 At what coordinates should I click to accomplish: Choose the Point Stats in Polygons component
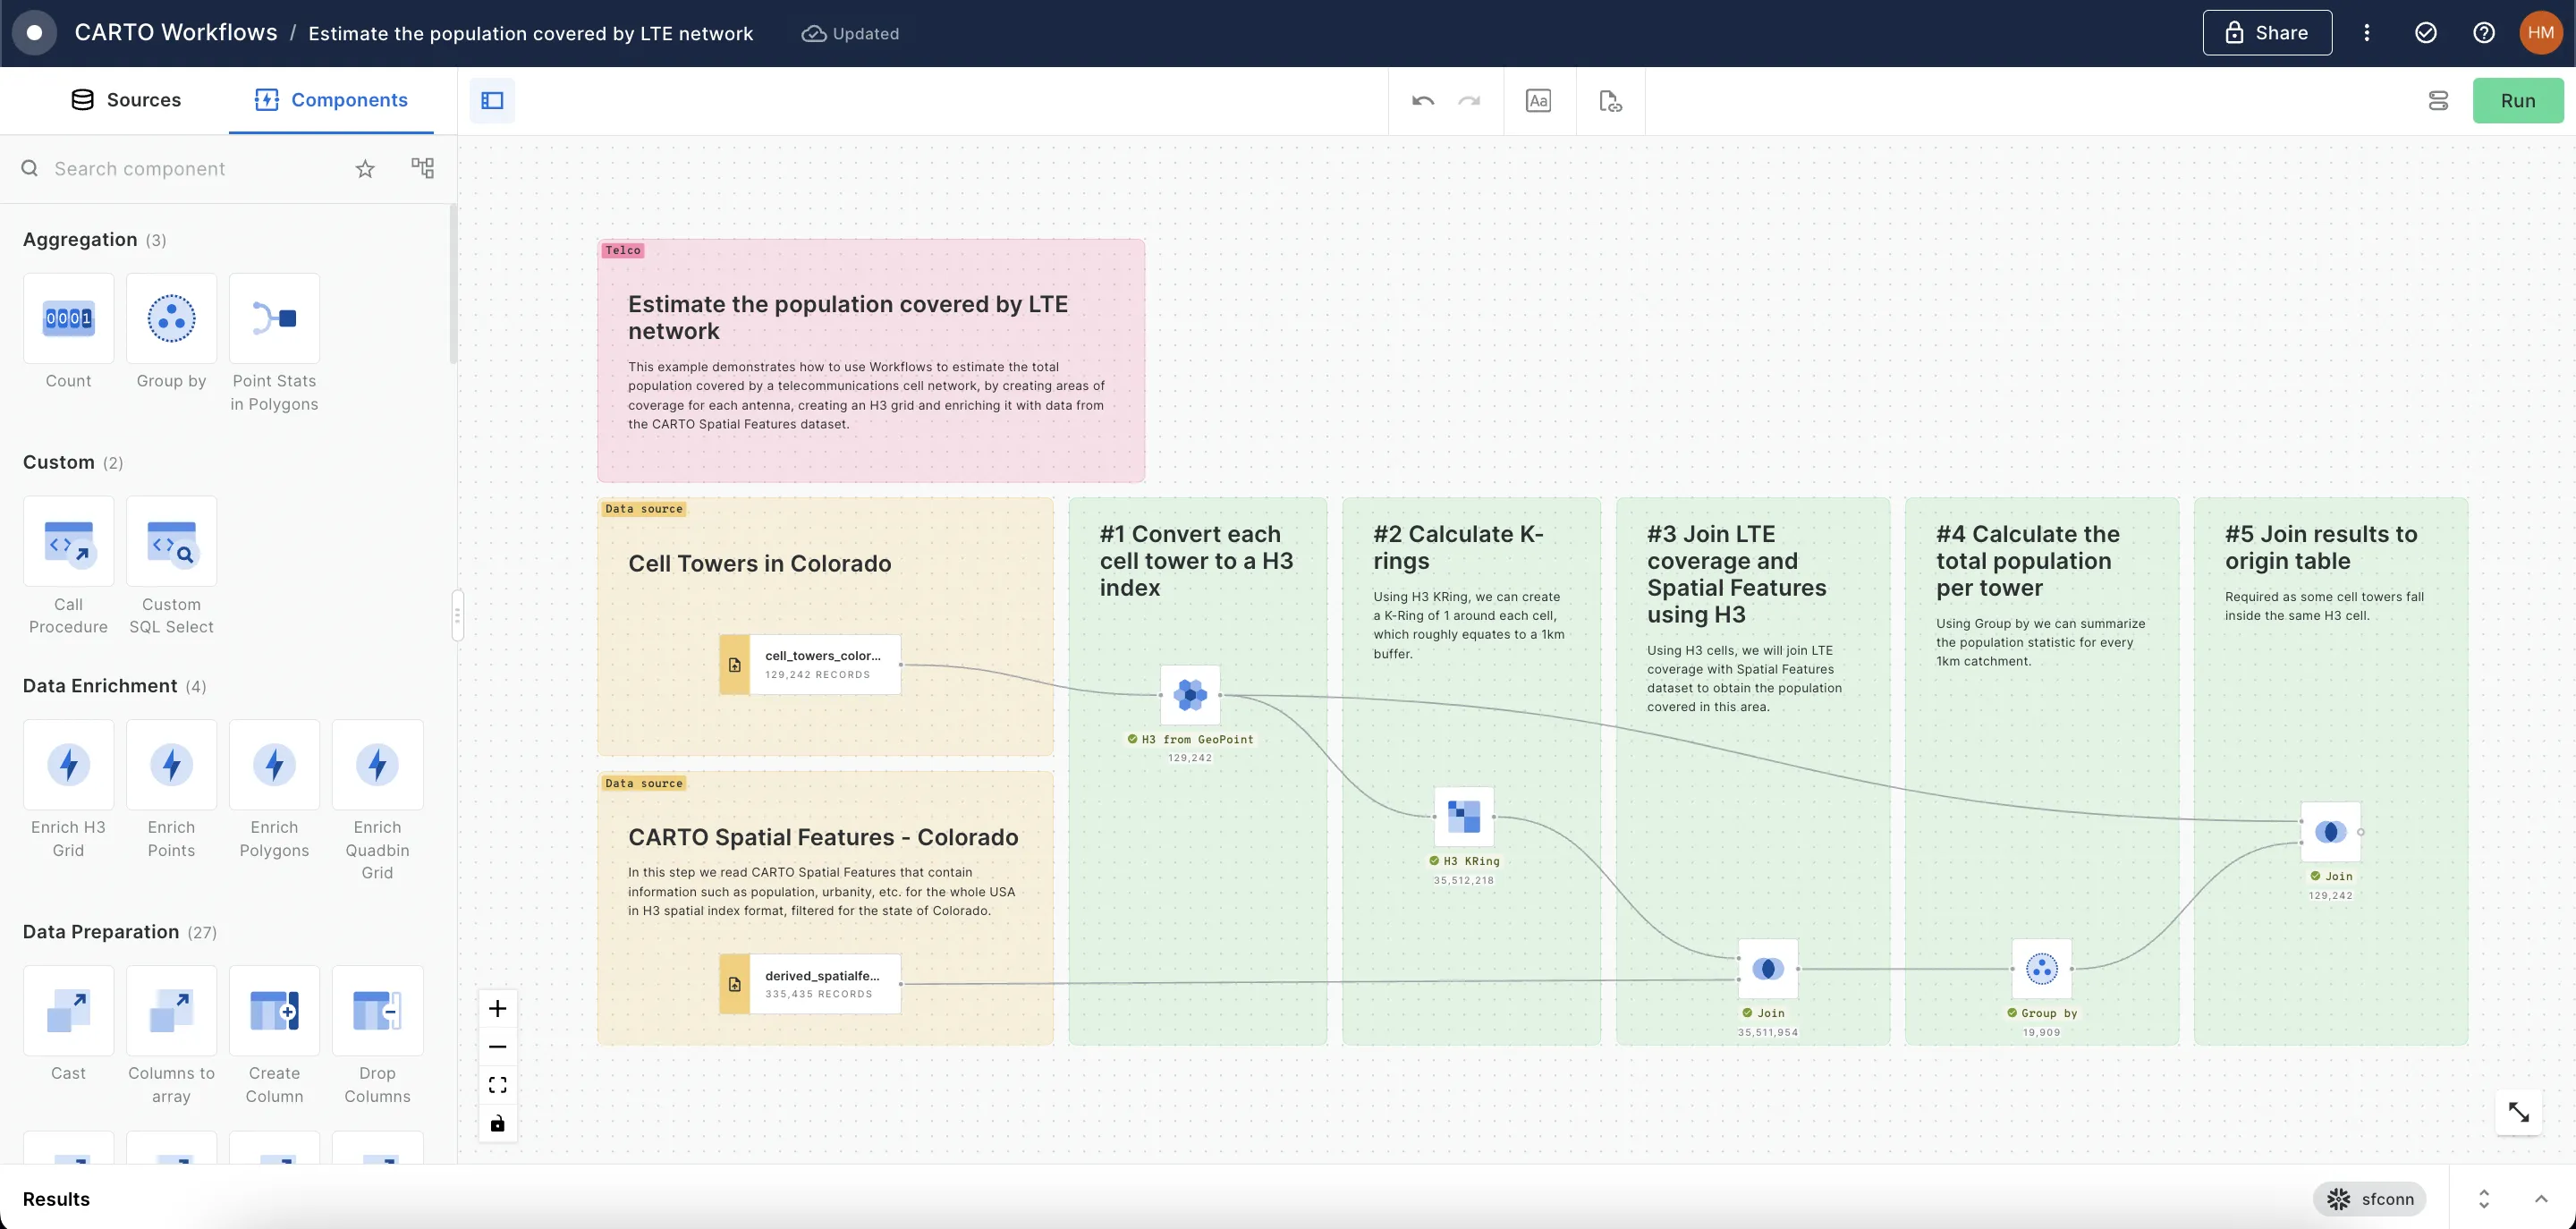pos(274,318)
